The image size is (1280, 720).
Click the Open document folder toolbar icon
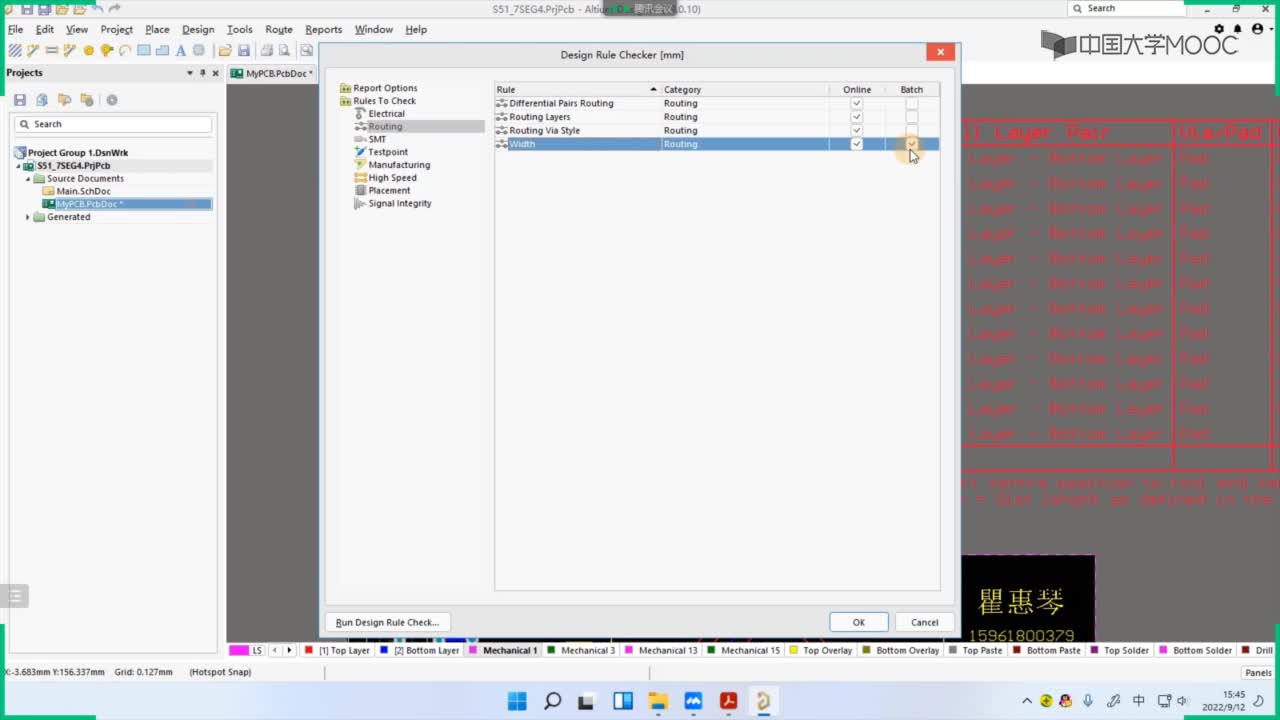coord(225,50)
